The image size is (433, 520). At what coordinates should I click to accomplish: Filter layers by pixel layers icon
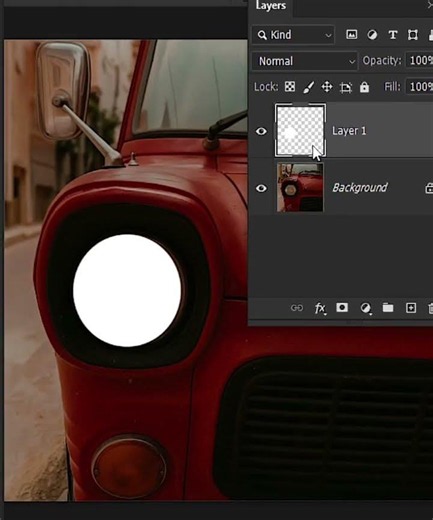coord(351,34)
